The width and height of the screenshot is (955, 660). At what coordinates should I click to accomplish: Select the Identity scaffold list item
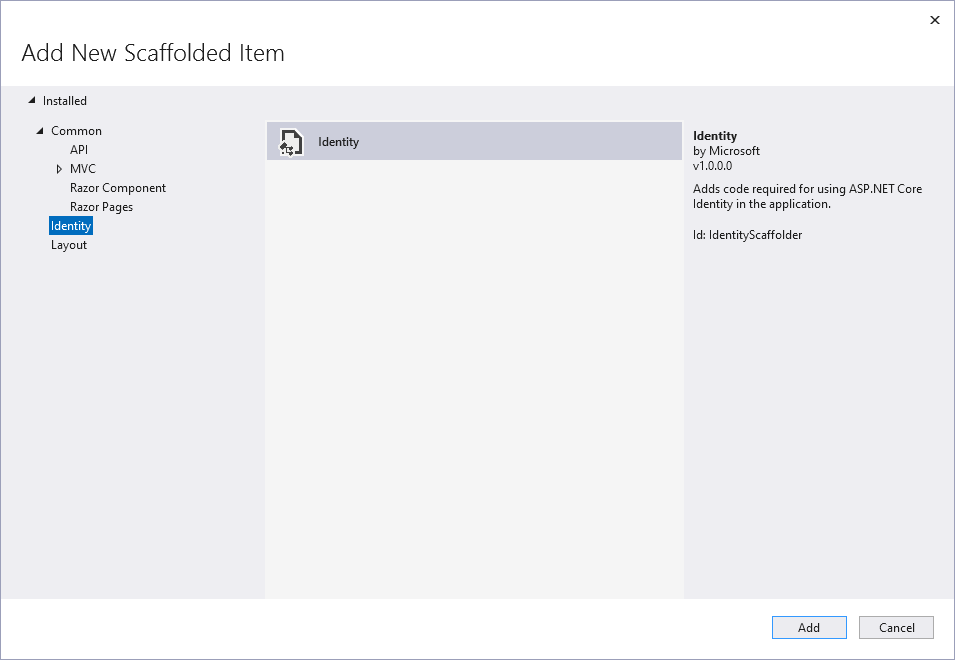pyautogui.click(x=474, y=141)
